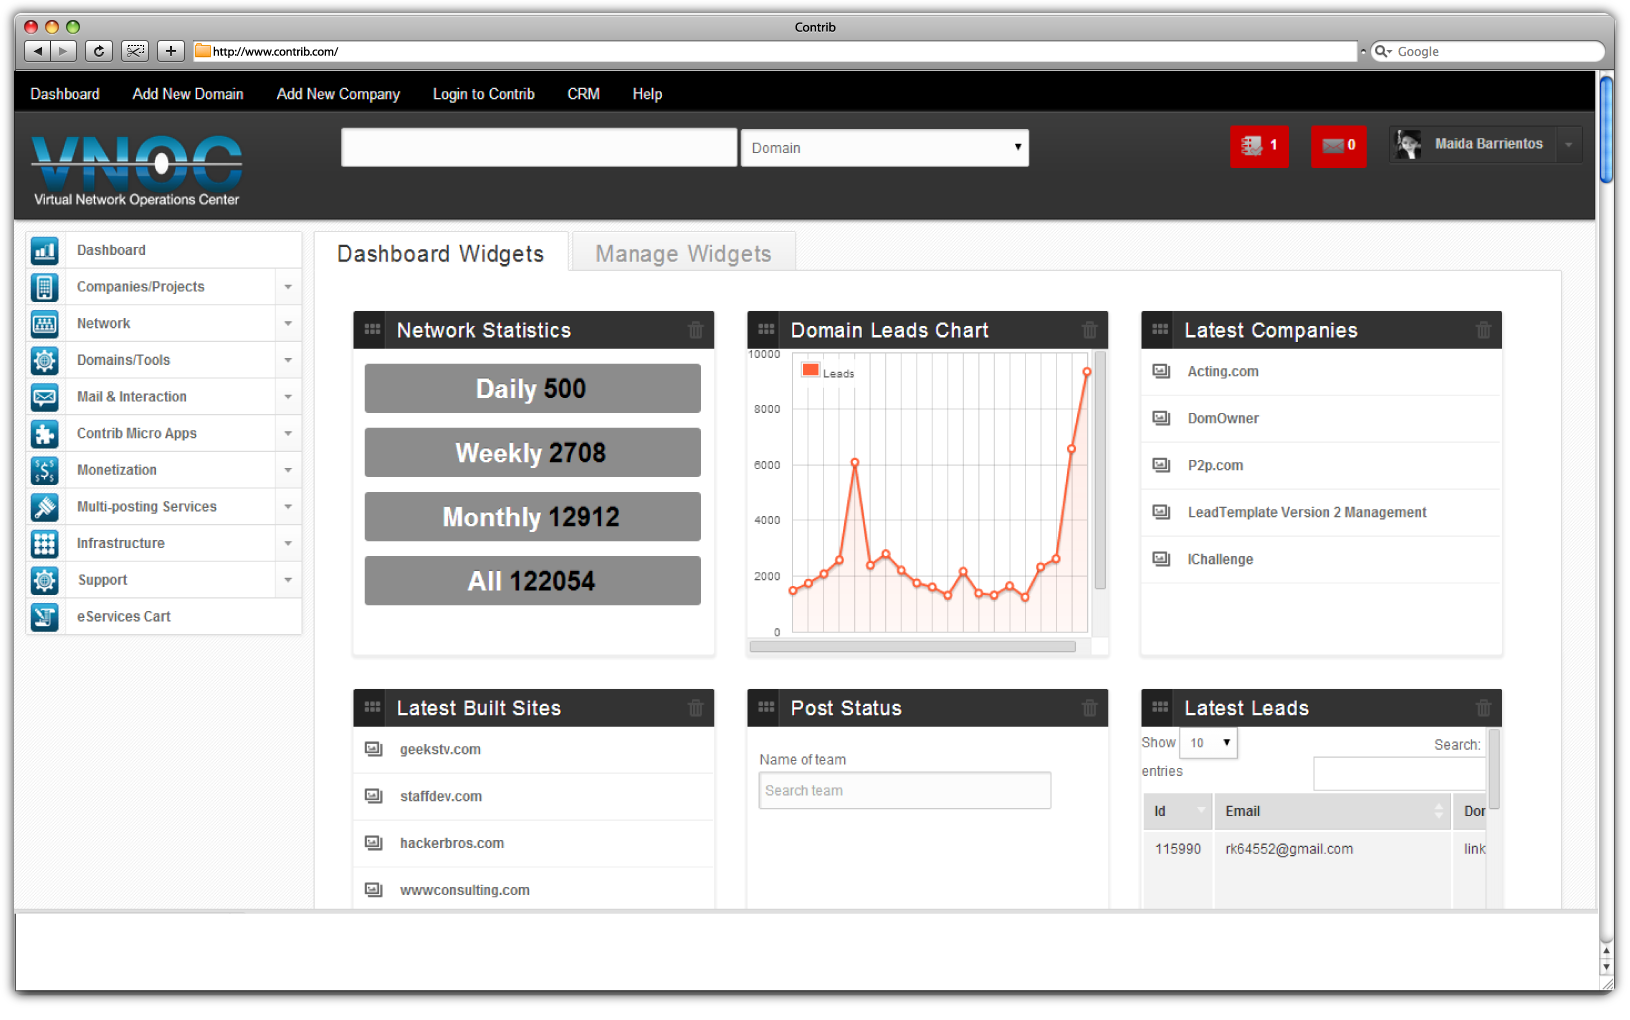Delete the Post Status widget via trash icon
Screen dimensions: 1630x1020
(x=1090, y=708)
